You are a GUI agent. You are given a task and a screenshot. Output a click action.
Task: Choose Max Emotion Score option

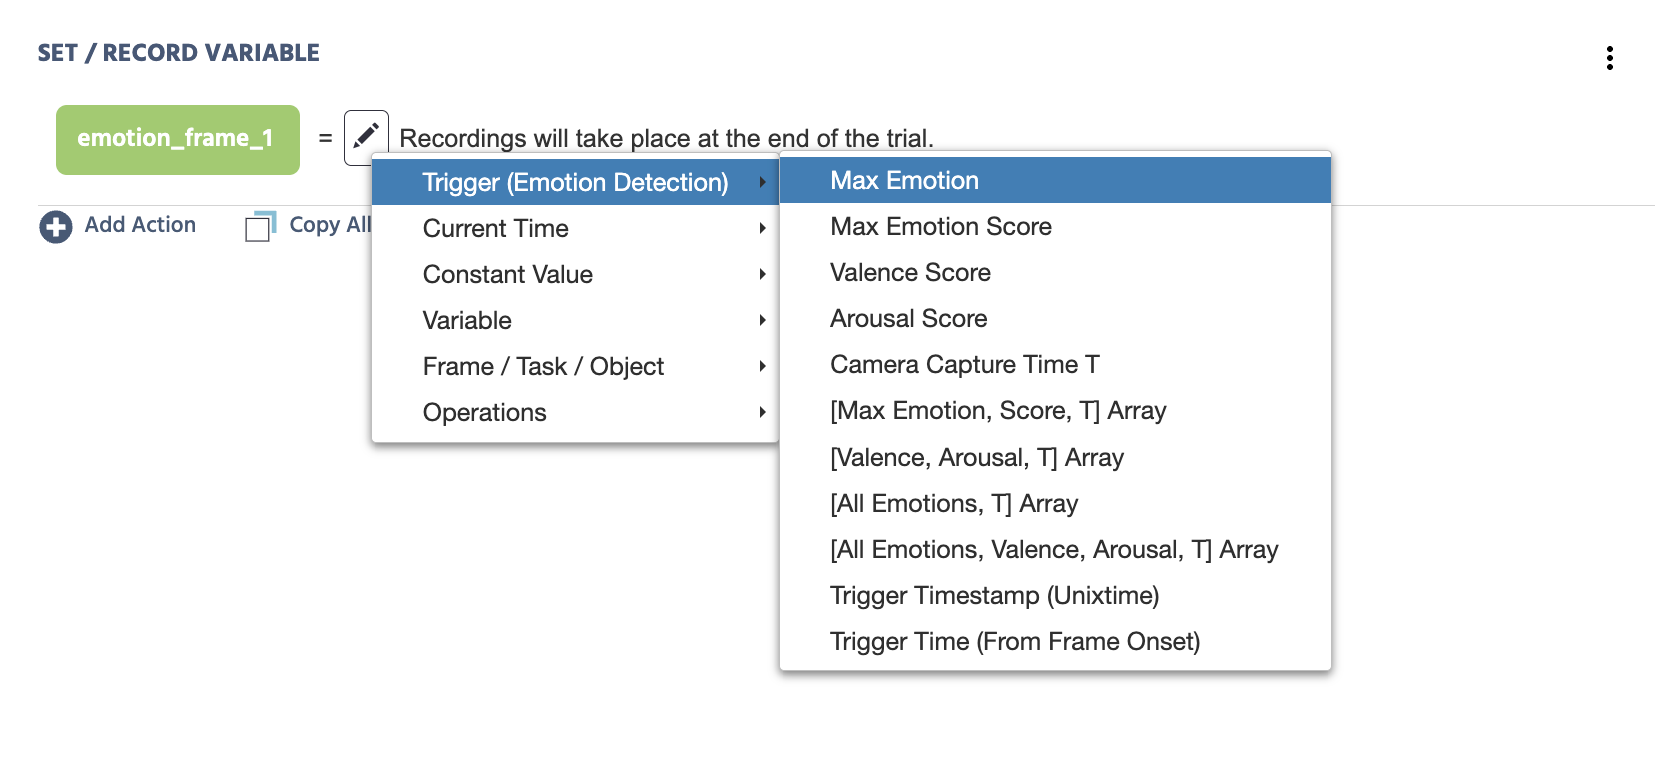tap(1055, 226)
